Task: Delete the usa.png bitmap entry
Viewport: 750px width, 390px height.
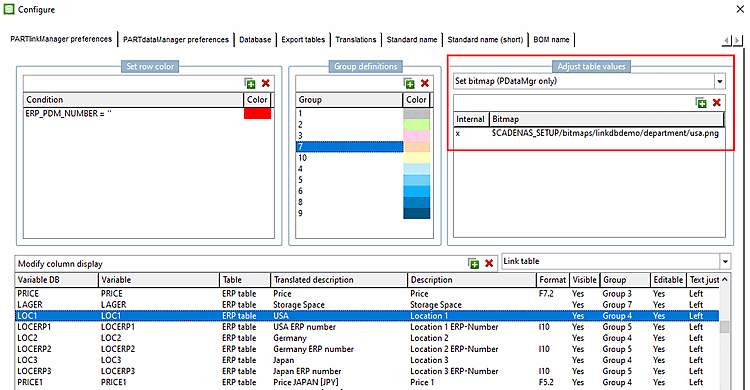Action: [x=717, y=102]
